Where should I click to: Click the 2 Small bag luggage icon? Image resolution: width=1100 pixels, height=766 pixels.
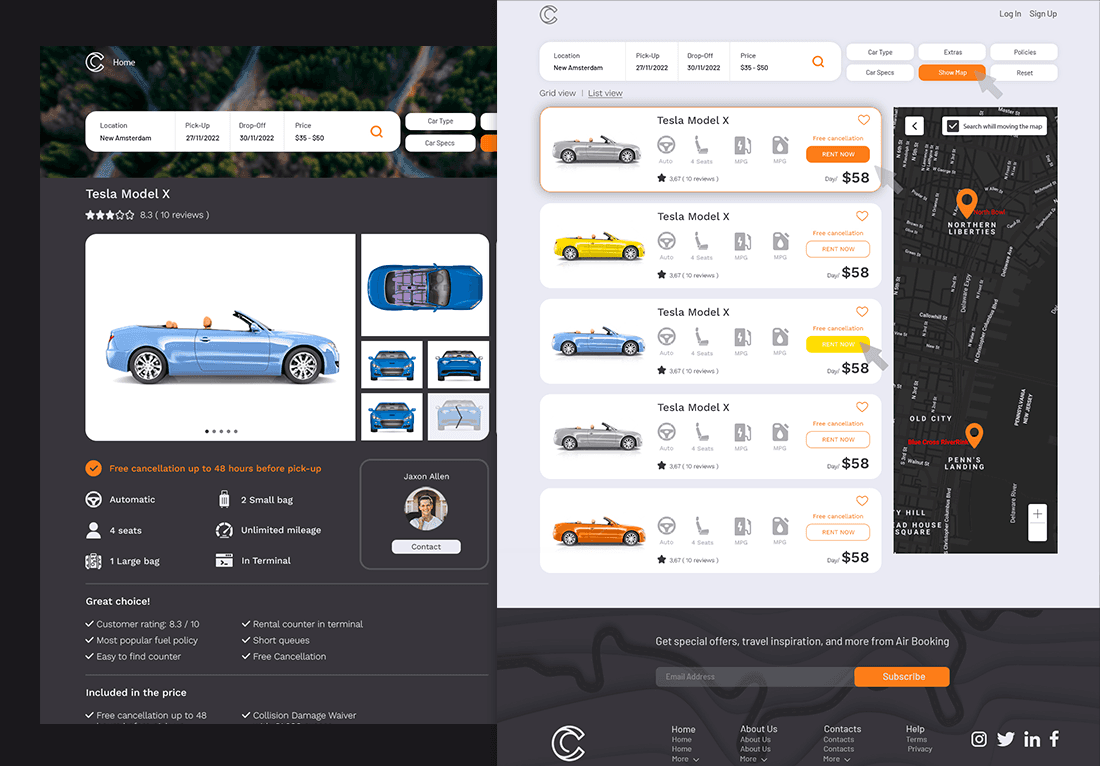coord(224,499)
